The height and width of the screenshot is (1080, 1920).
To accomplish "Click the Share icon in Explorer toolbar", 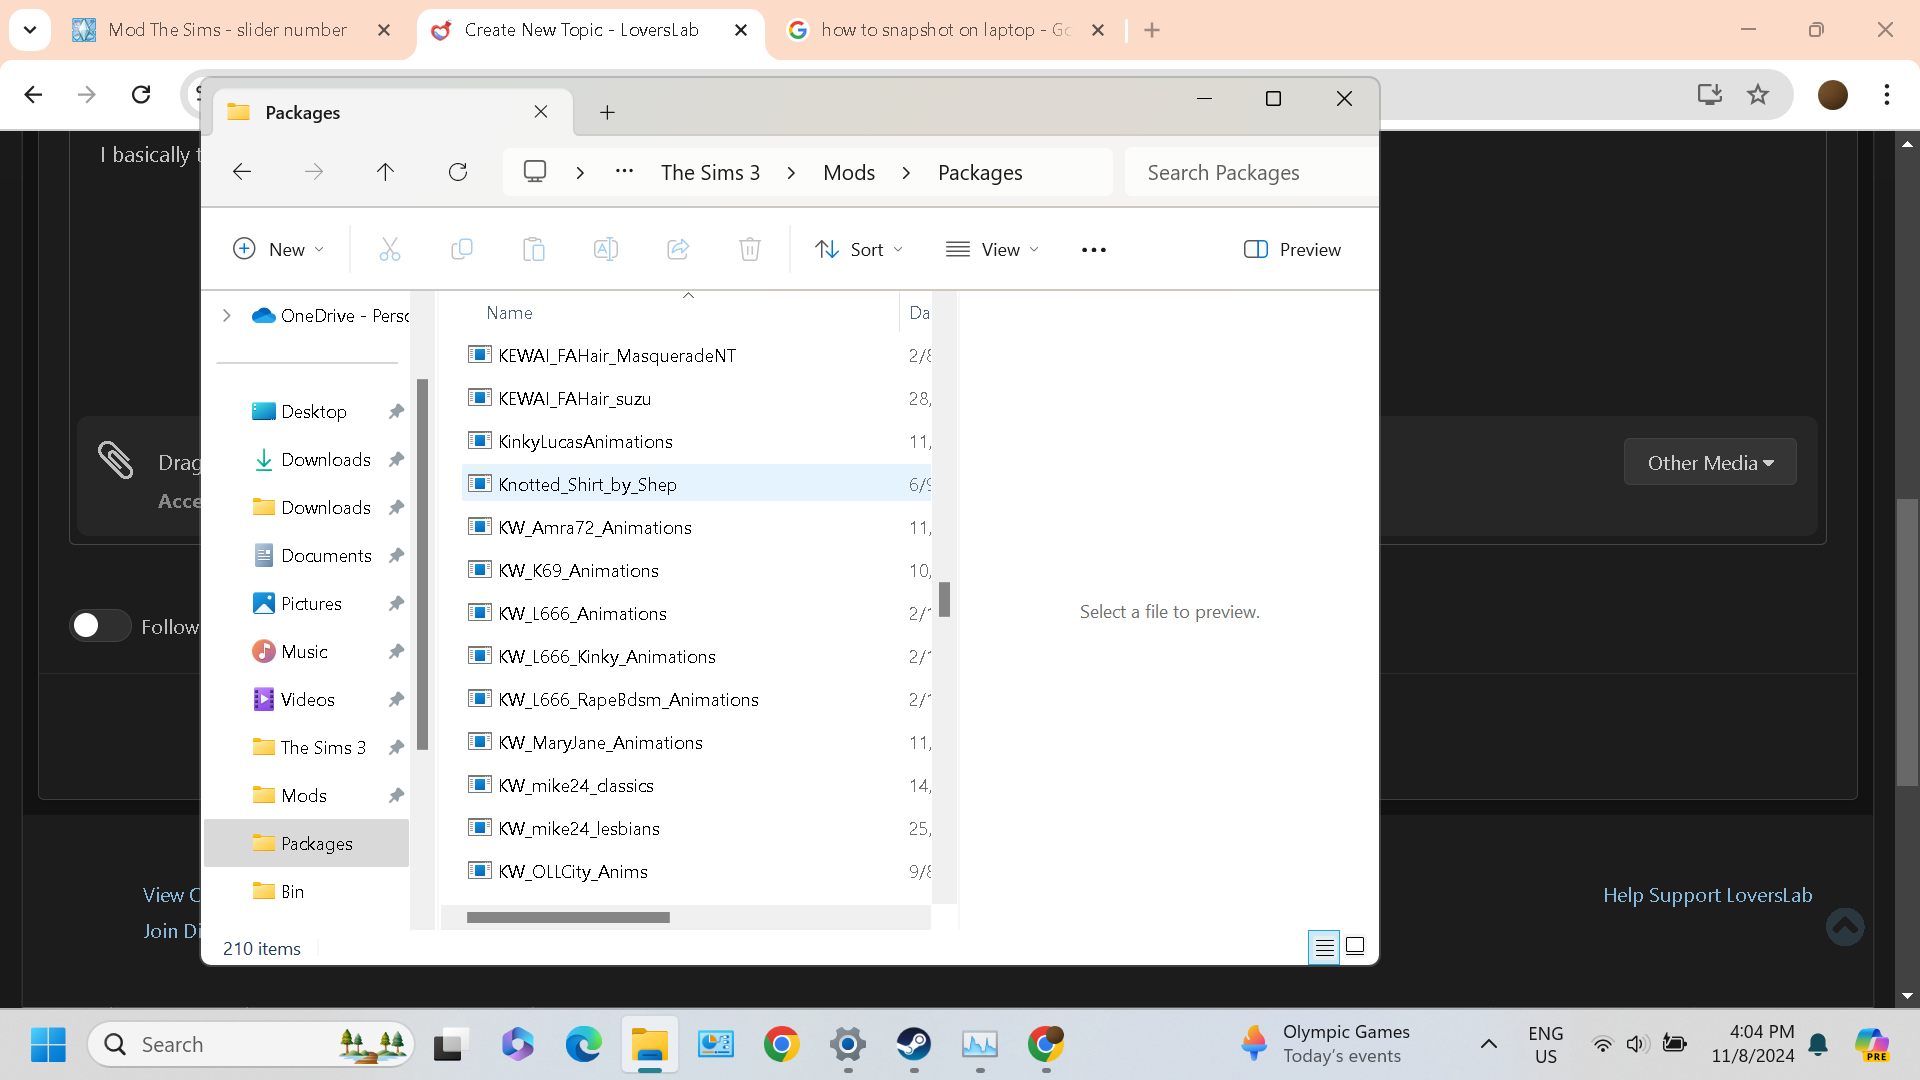I will pyautogui.click(x=678, y=249).
